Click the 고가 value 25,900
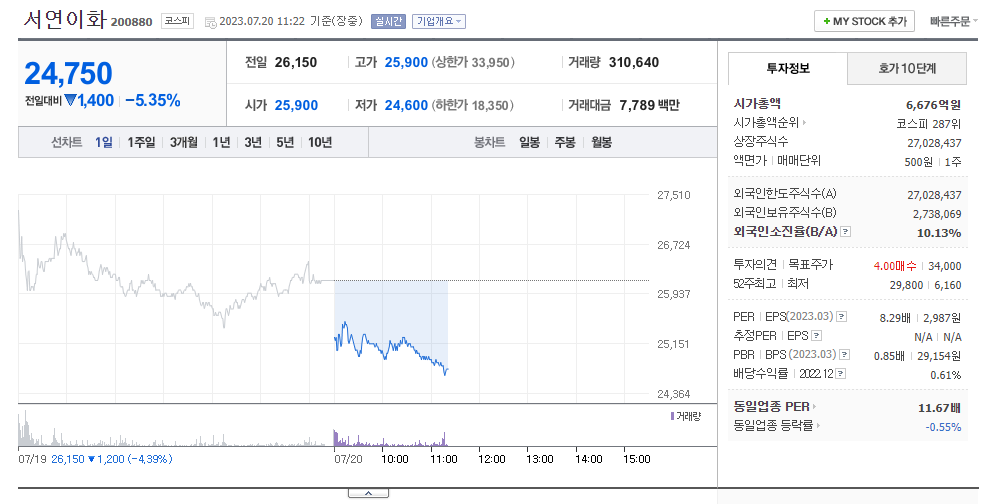 [x=406, y=63]
